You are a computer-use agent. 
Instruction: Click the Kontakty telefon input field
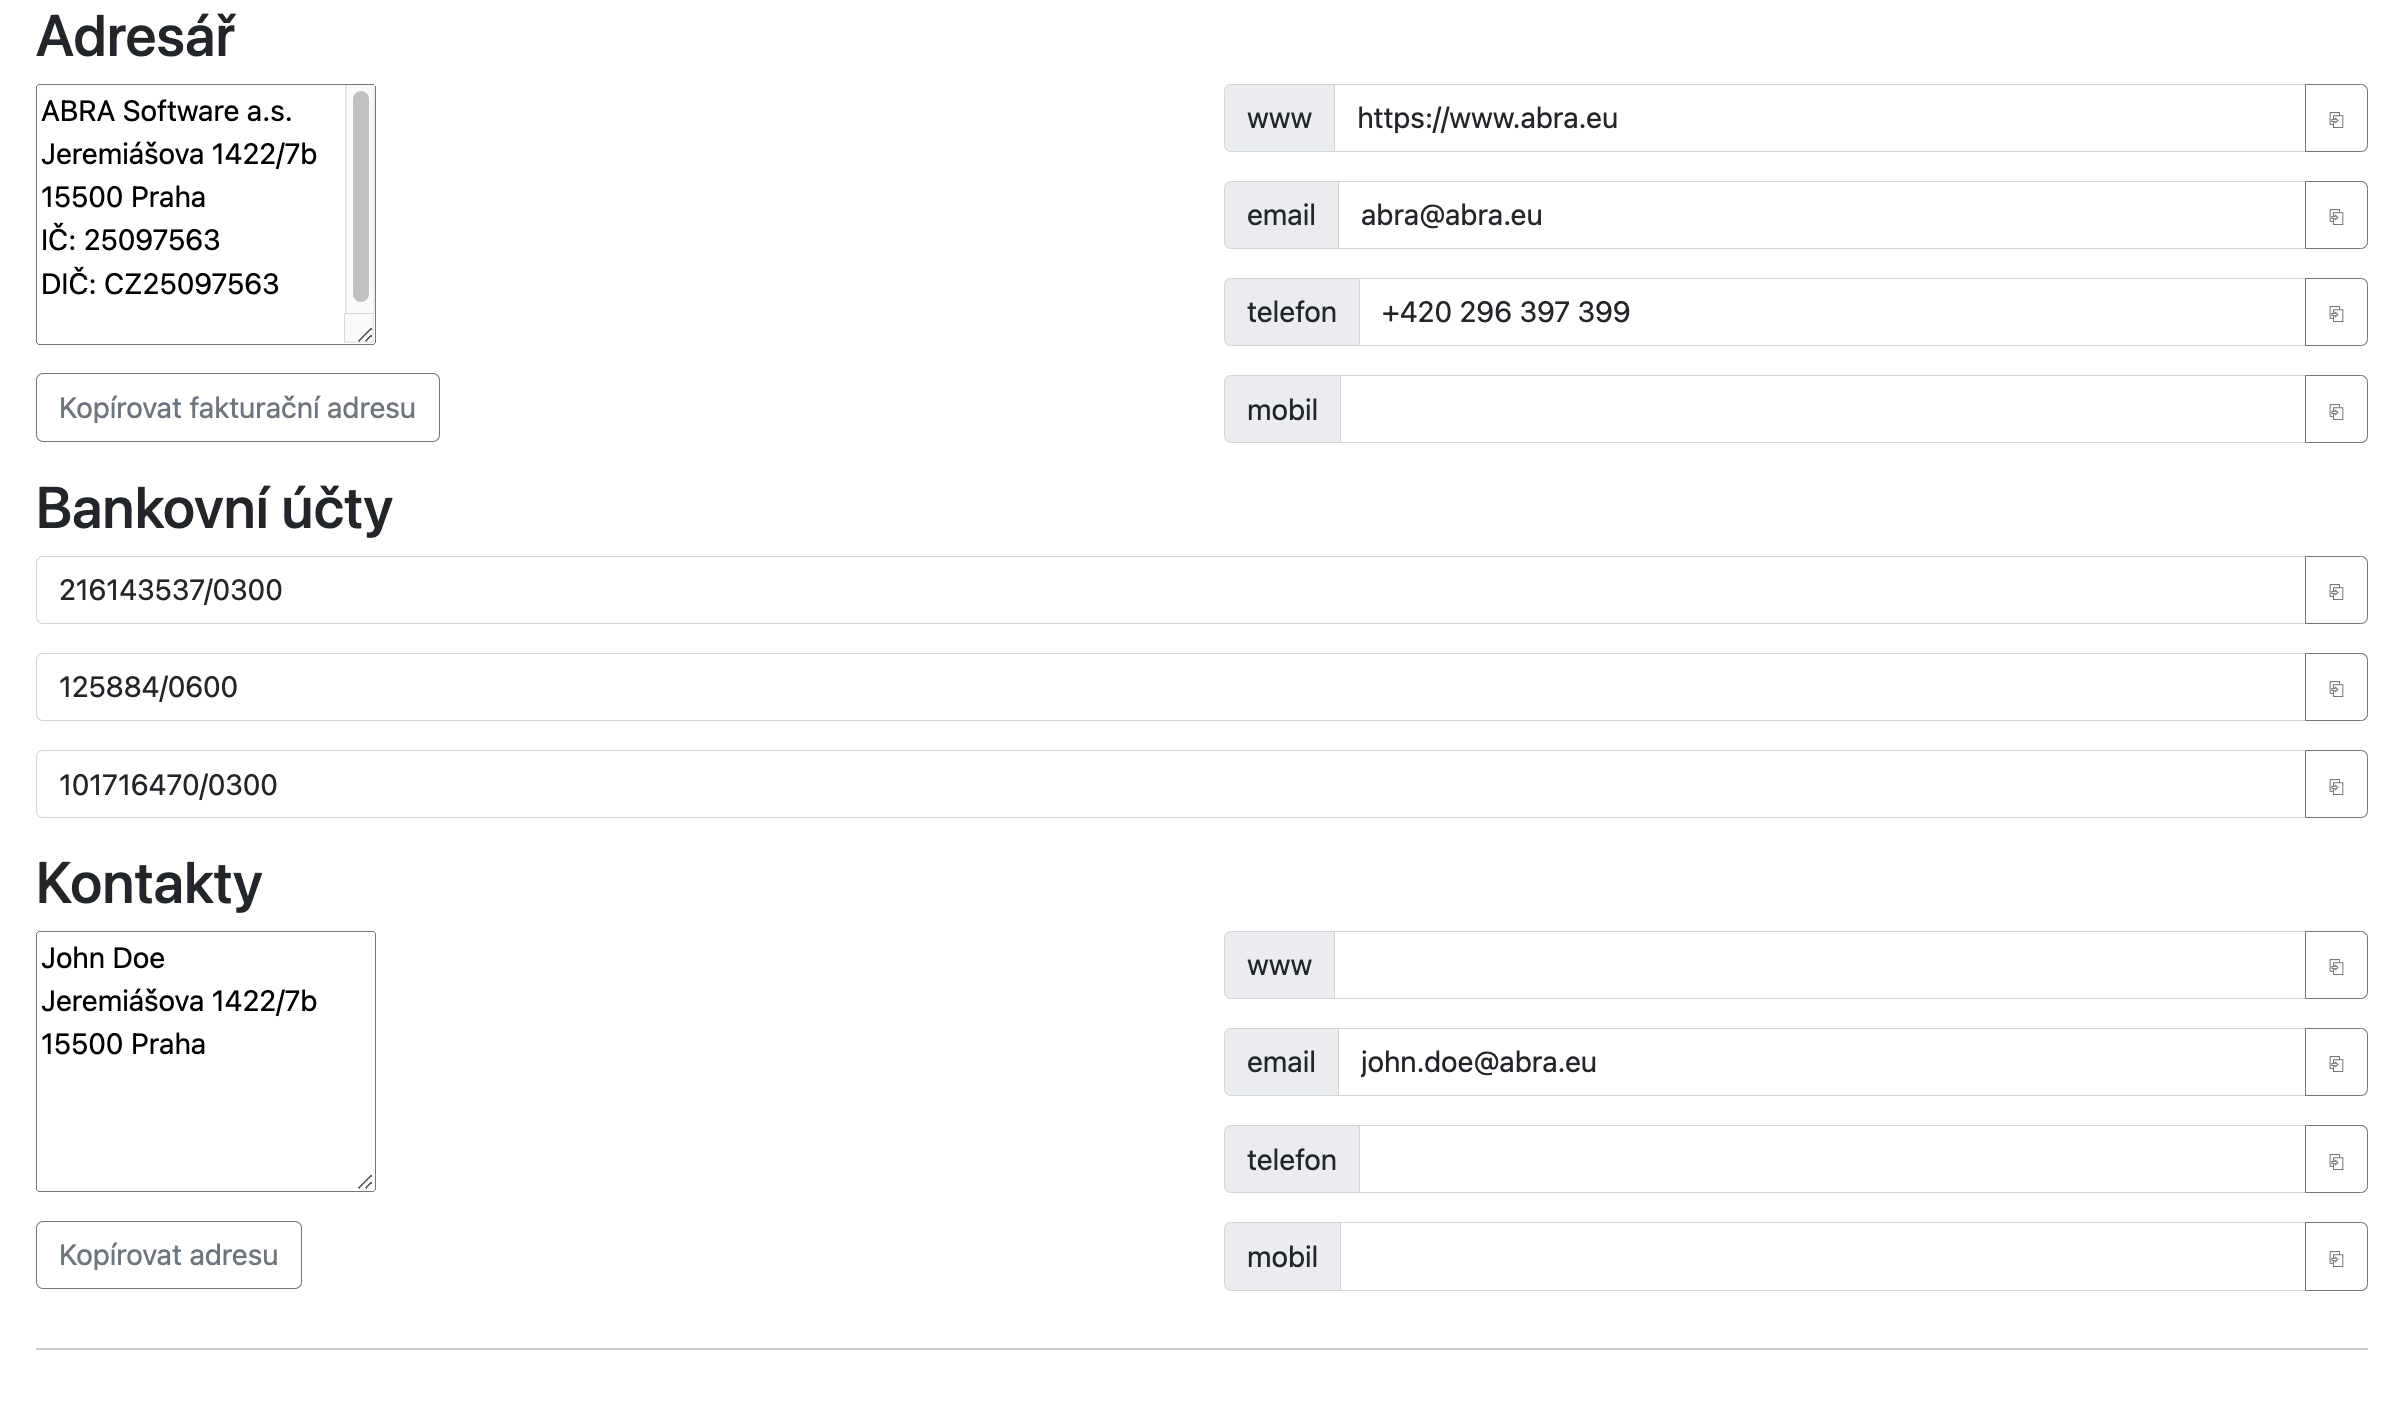coord(1830,1160)
